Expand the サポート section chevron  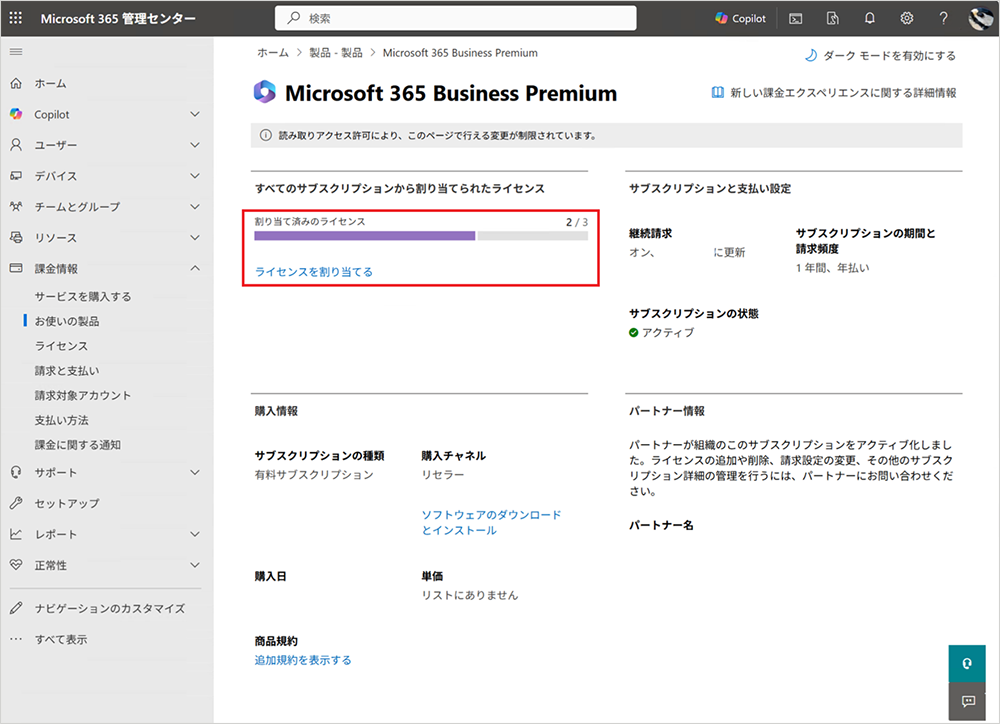pyautogui.click(x=195, y=472)
